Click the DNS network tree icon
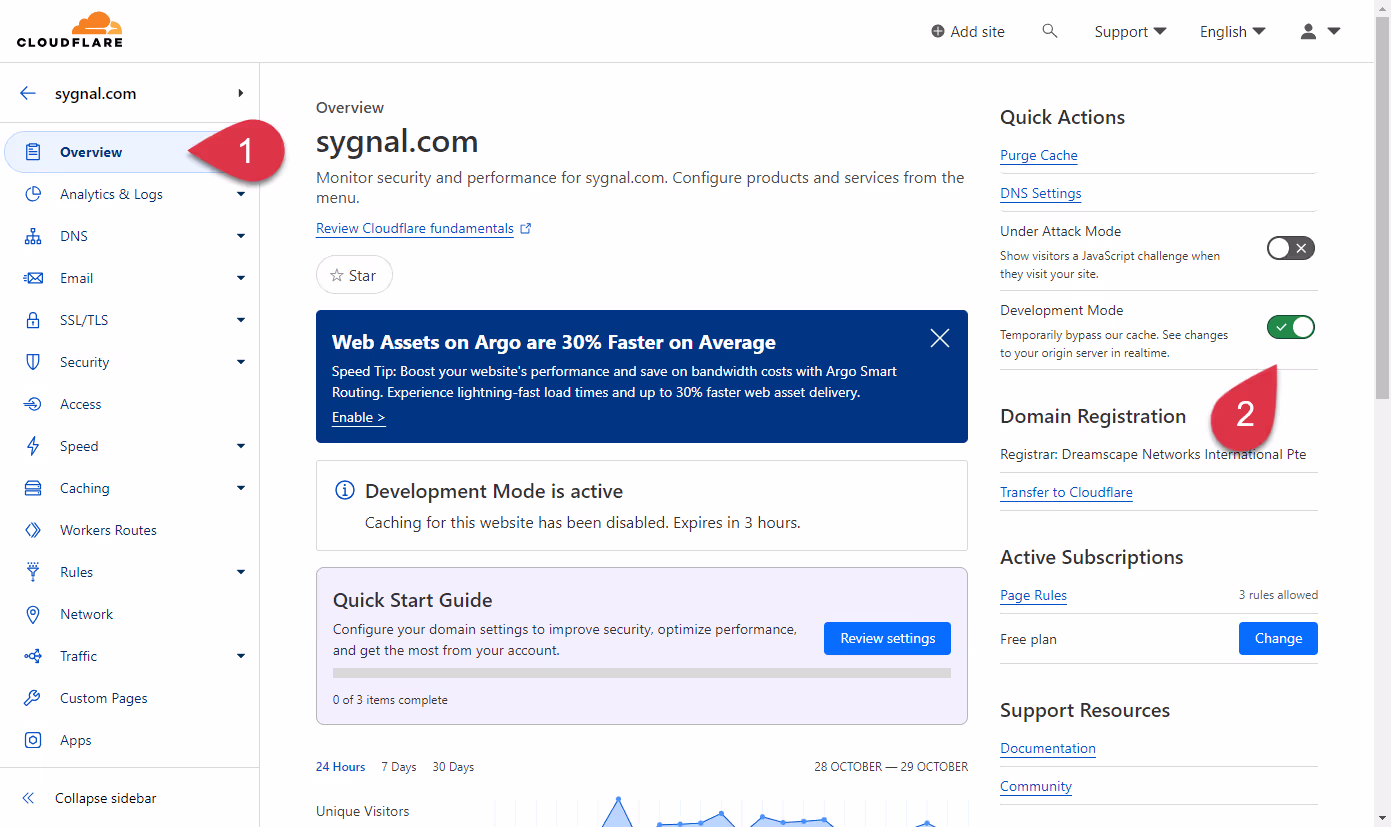This screenshot has width=1391, height=827. (x=33, y=236)
